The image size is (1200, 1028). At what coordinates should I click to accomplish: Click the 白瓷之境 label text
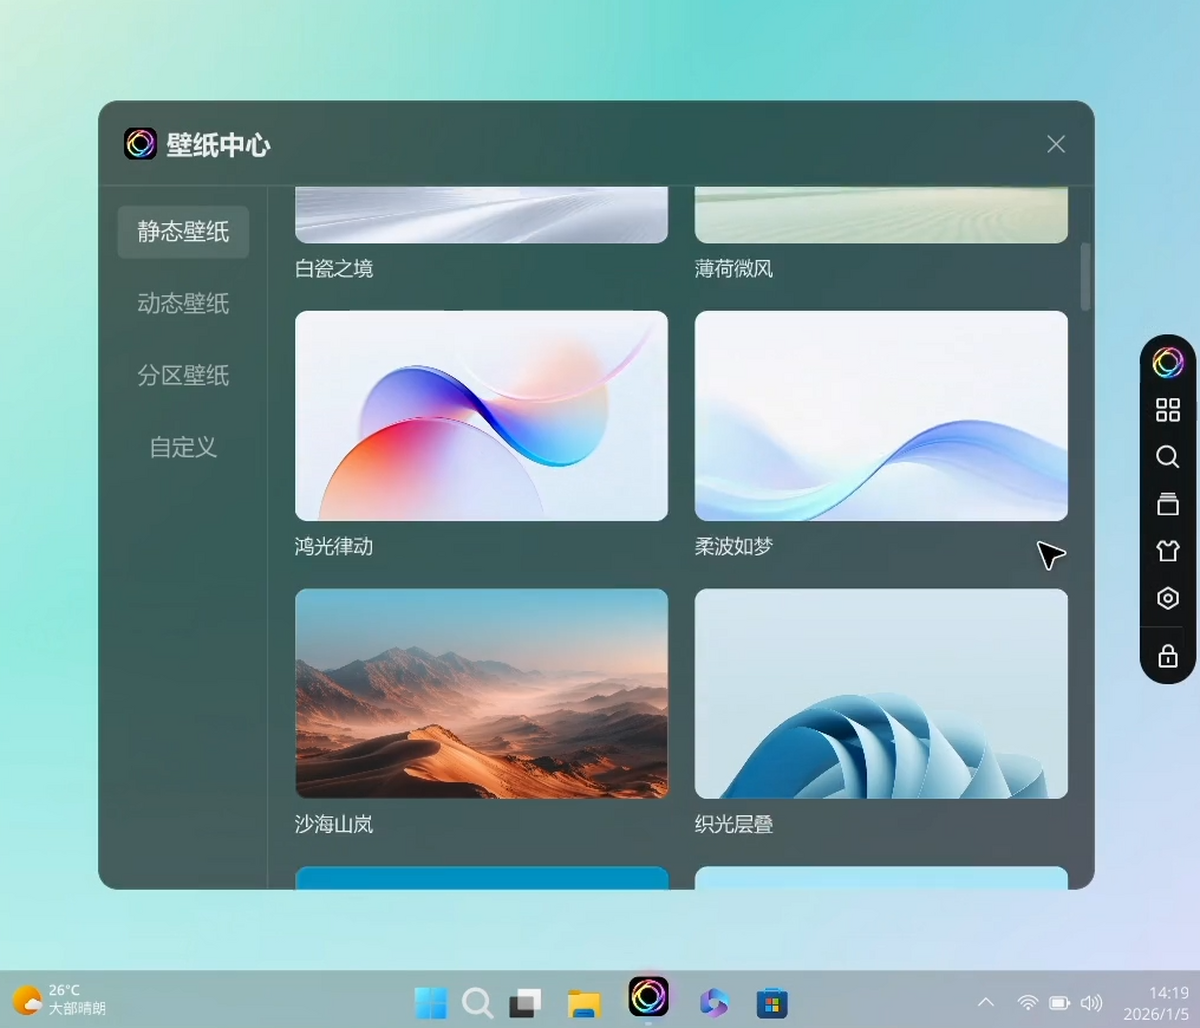334,269
